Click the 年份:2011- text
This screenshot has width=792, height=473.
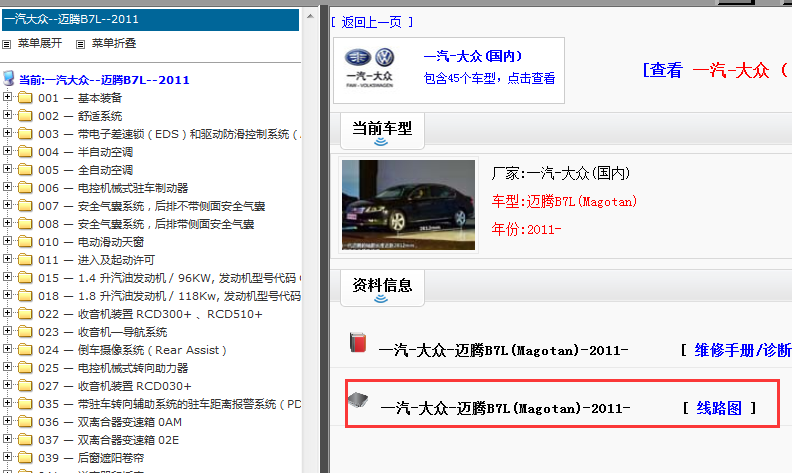coord(526,229)
